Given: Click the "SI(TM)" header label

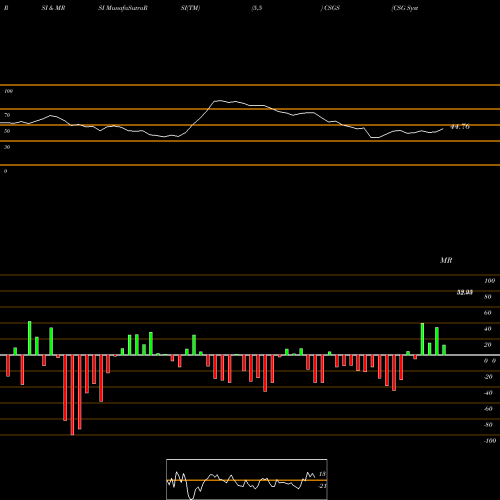Looking at the screenshot, I should point(190,8).
